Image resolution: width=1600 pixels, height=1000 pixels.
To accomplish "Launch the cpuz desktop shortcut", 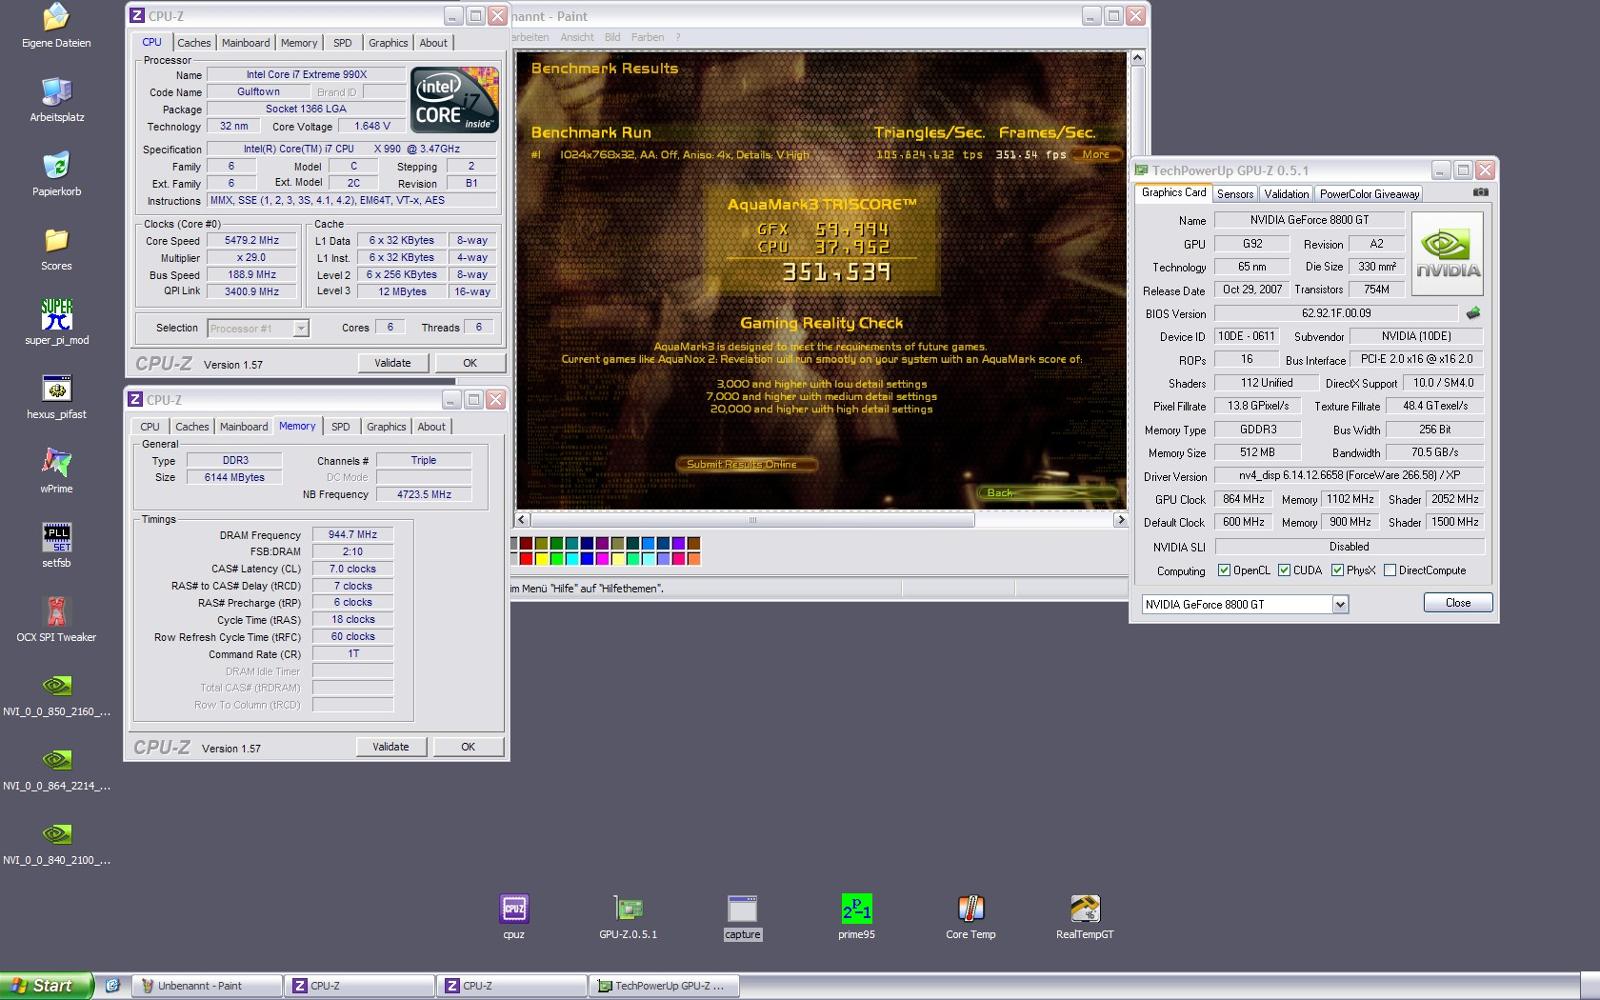I will tap(514, 917).
